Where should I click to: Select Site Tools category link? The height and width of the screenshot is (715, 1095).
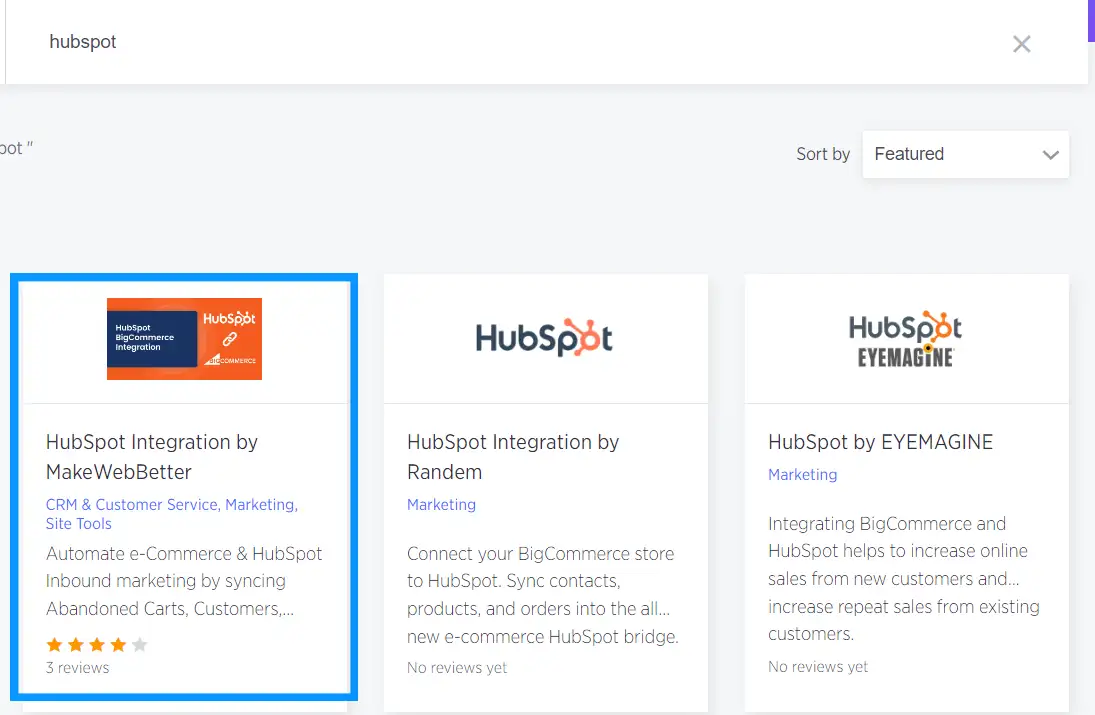click(x=79, y=524)
